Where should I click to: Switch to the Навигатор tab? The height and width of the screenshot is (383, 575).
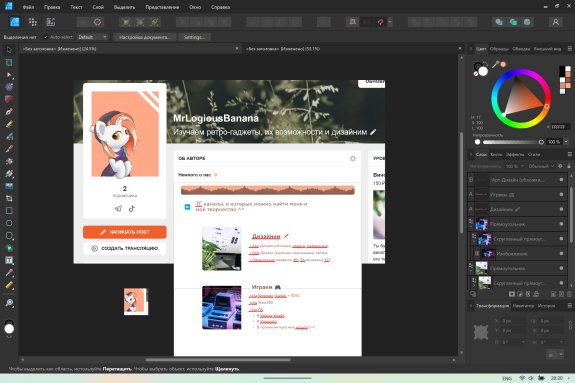[523, 306]
